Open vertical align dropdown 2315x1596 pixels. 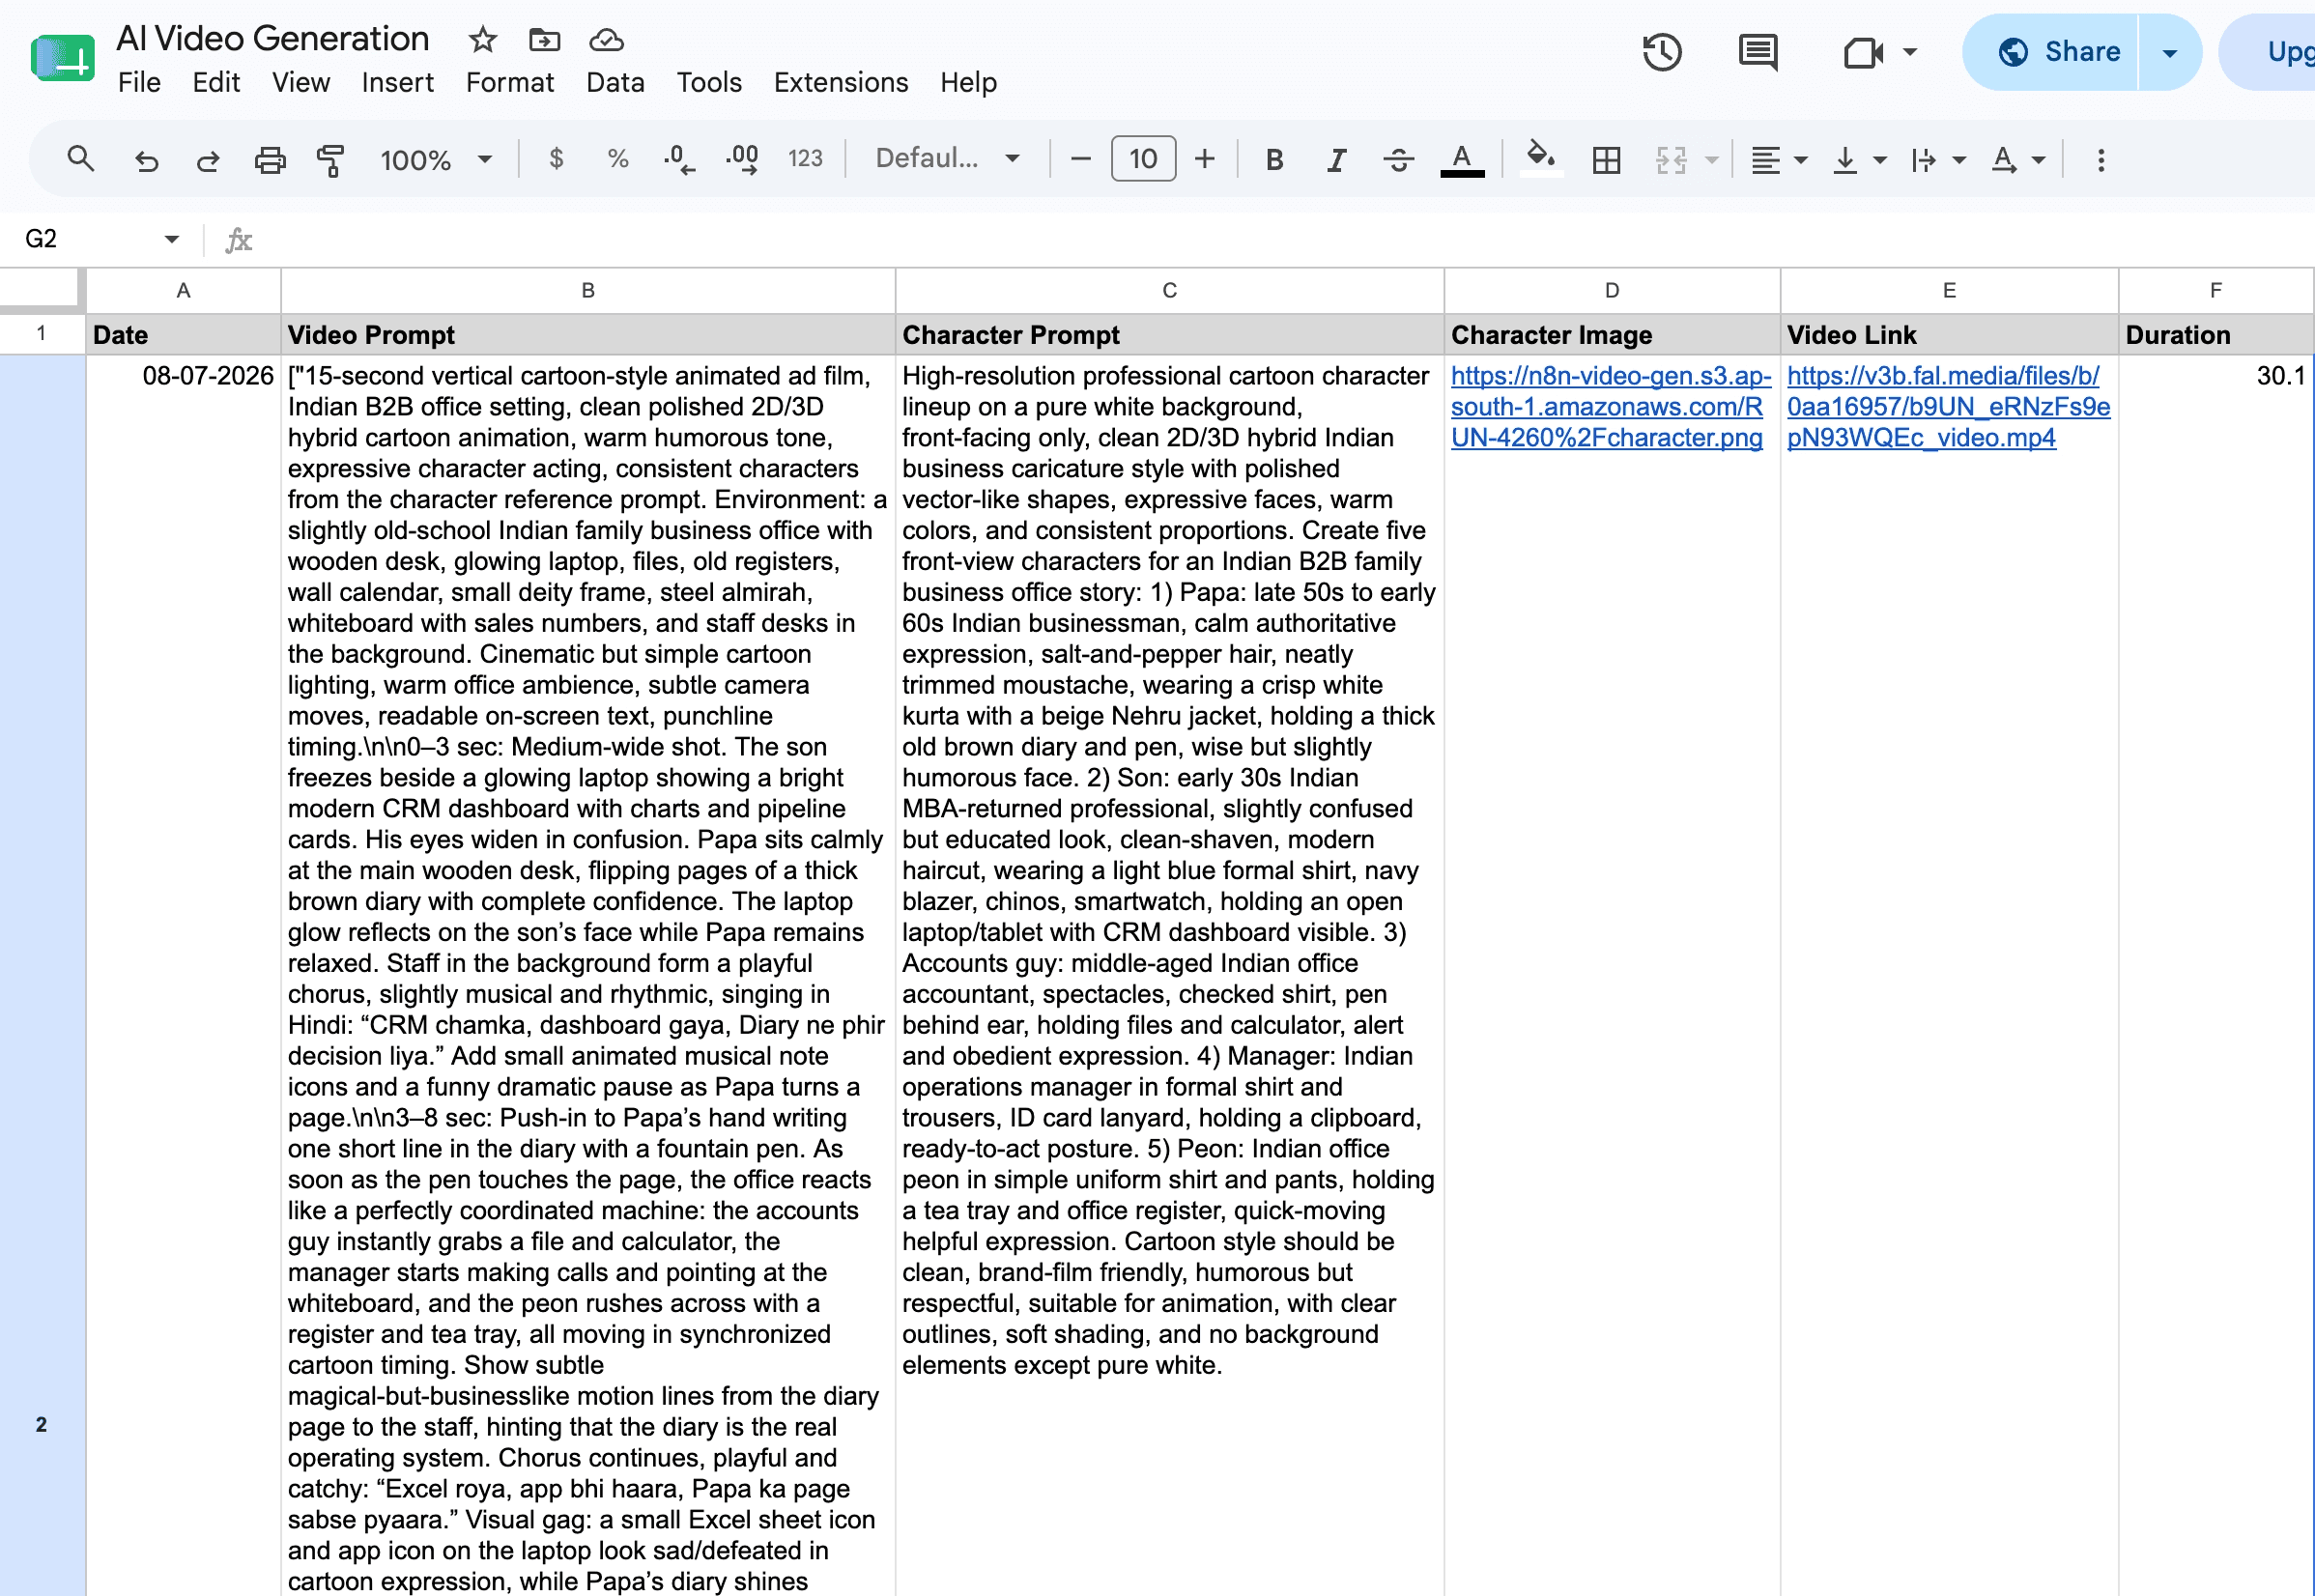coord(1859,160)
